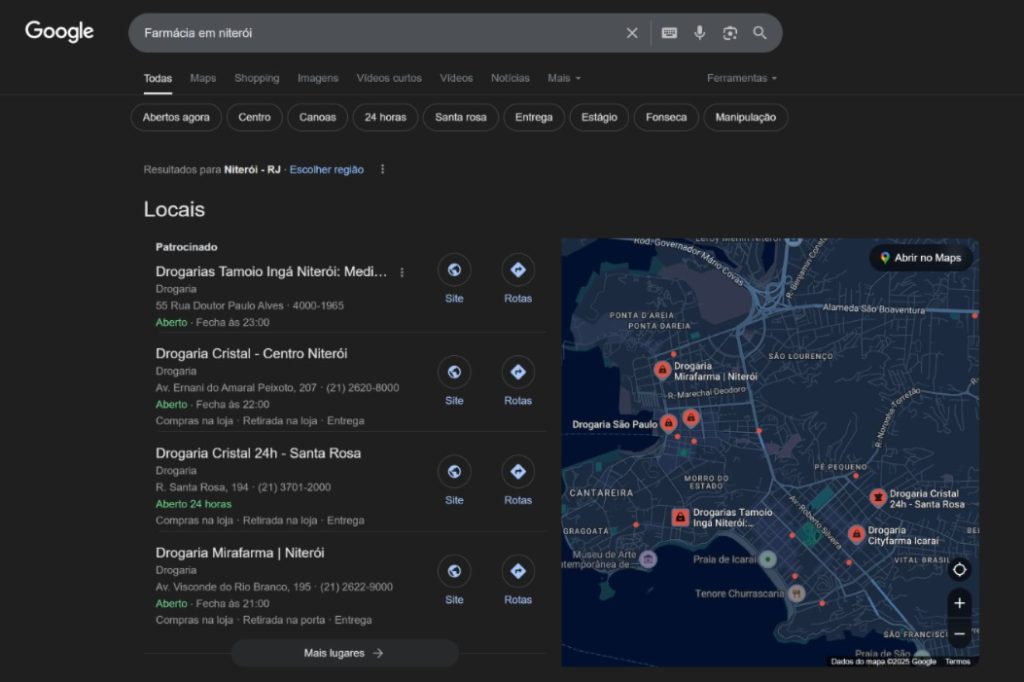This screenshot has width=1024, height=682.
Task: Click the Locais section heading
Action: 174,209
